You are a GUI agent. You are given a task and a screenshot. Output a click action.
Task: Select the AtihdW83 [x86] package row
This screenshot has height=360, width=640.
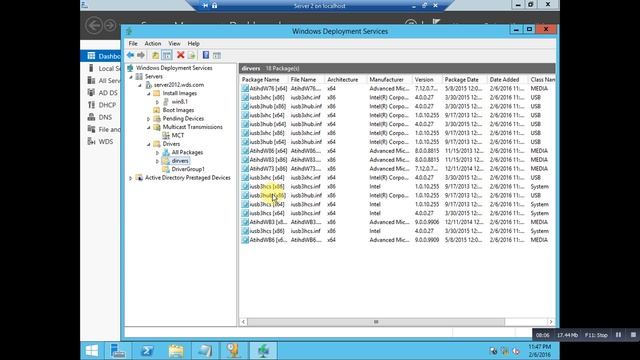(398, 160)
